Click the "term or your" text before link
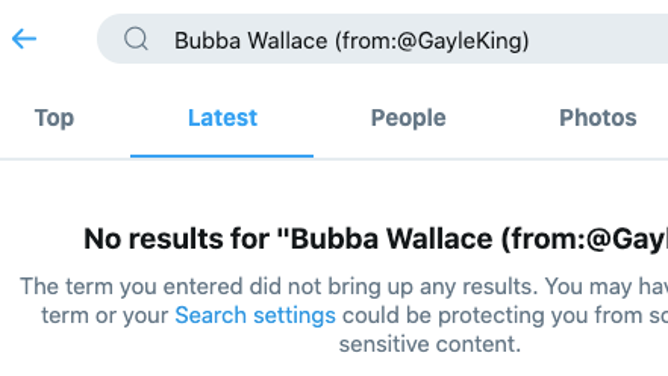 (105, 316)
